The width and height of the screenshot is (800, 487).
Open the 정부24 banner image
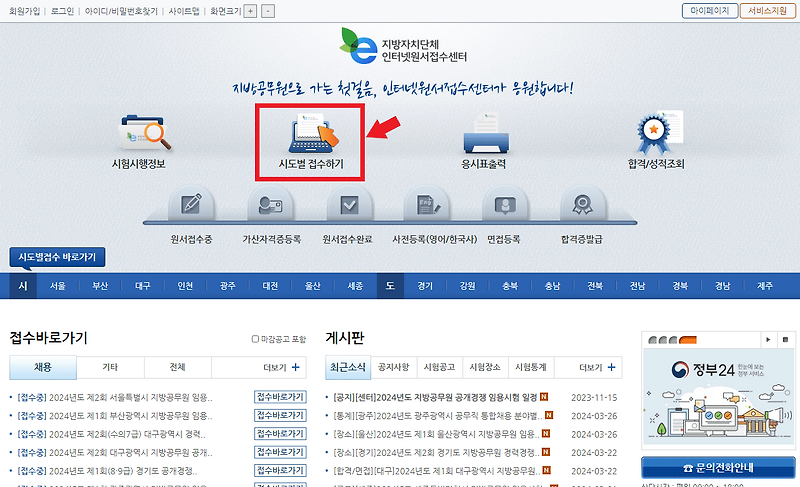coord(718,399)
